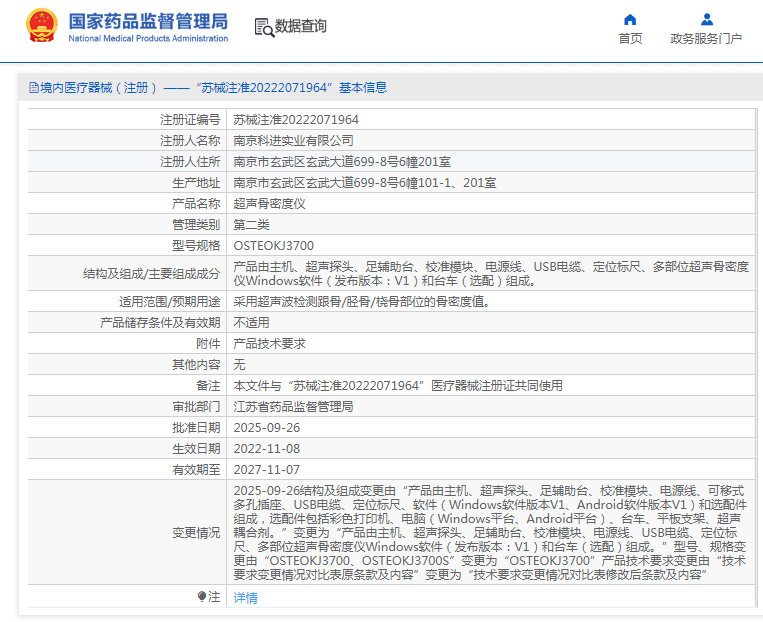Open the 详情 link in the note row
Screen dimensions: 763x622
pyautogui.click(x=245, y=598)
